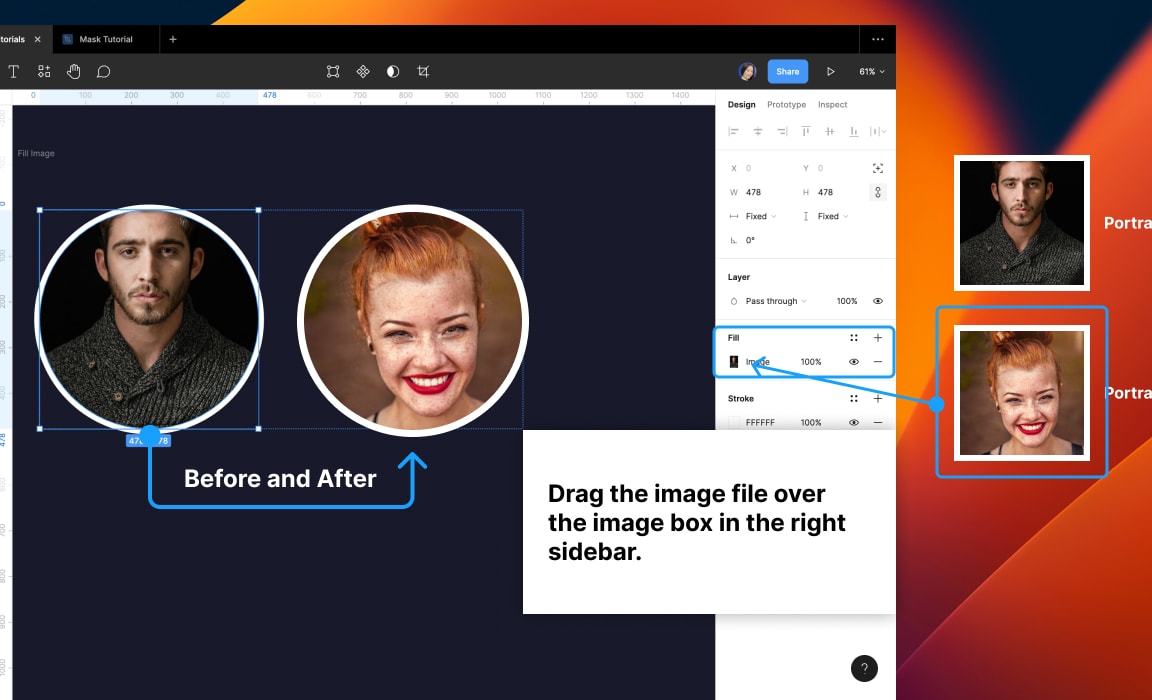Start presentation with Play icon

pyautogui.click(x=830, y=71)
